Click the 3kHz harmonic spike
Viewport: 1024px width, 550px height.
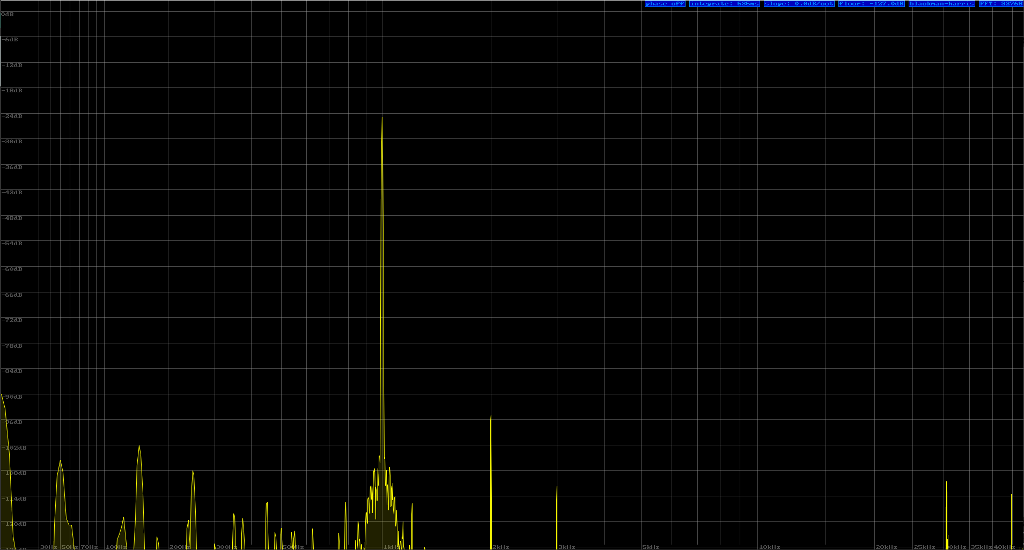556,516
